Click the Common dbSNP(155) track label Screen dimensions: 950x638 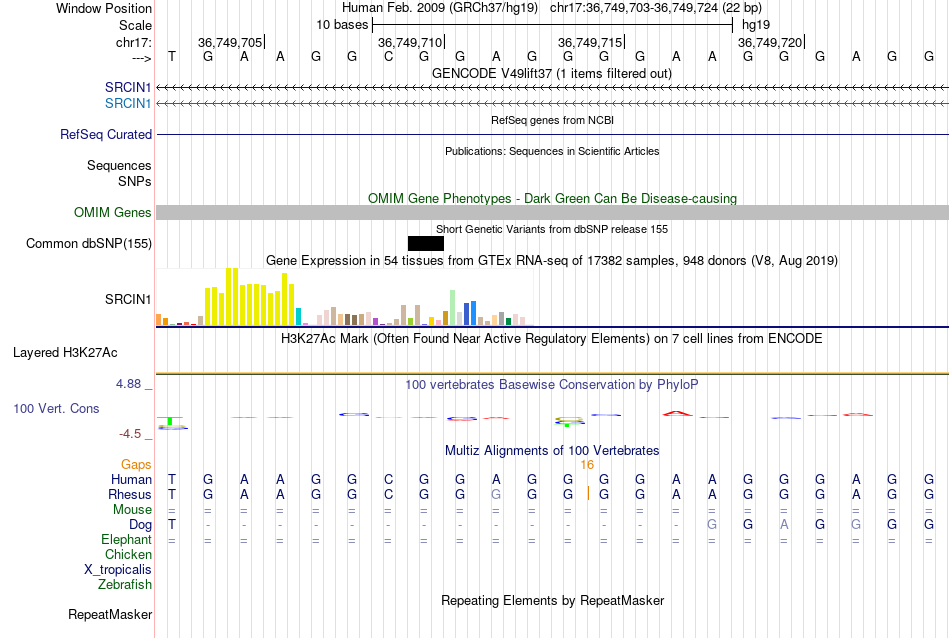click(89, 244)
